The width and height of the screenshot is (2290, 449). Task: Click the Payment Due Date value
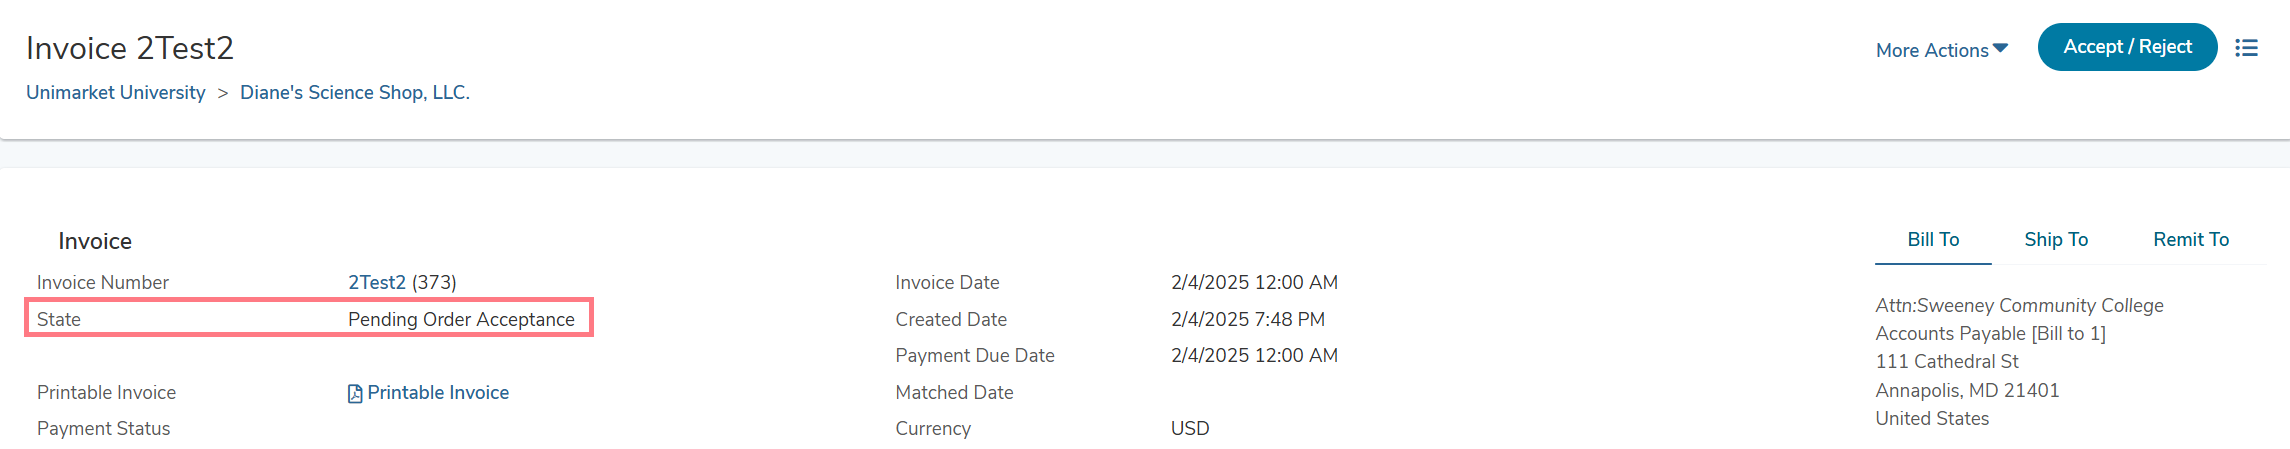coord(1254,356)
